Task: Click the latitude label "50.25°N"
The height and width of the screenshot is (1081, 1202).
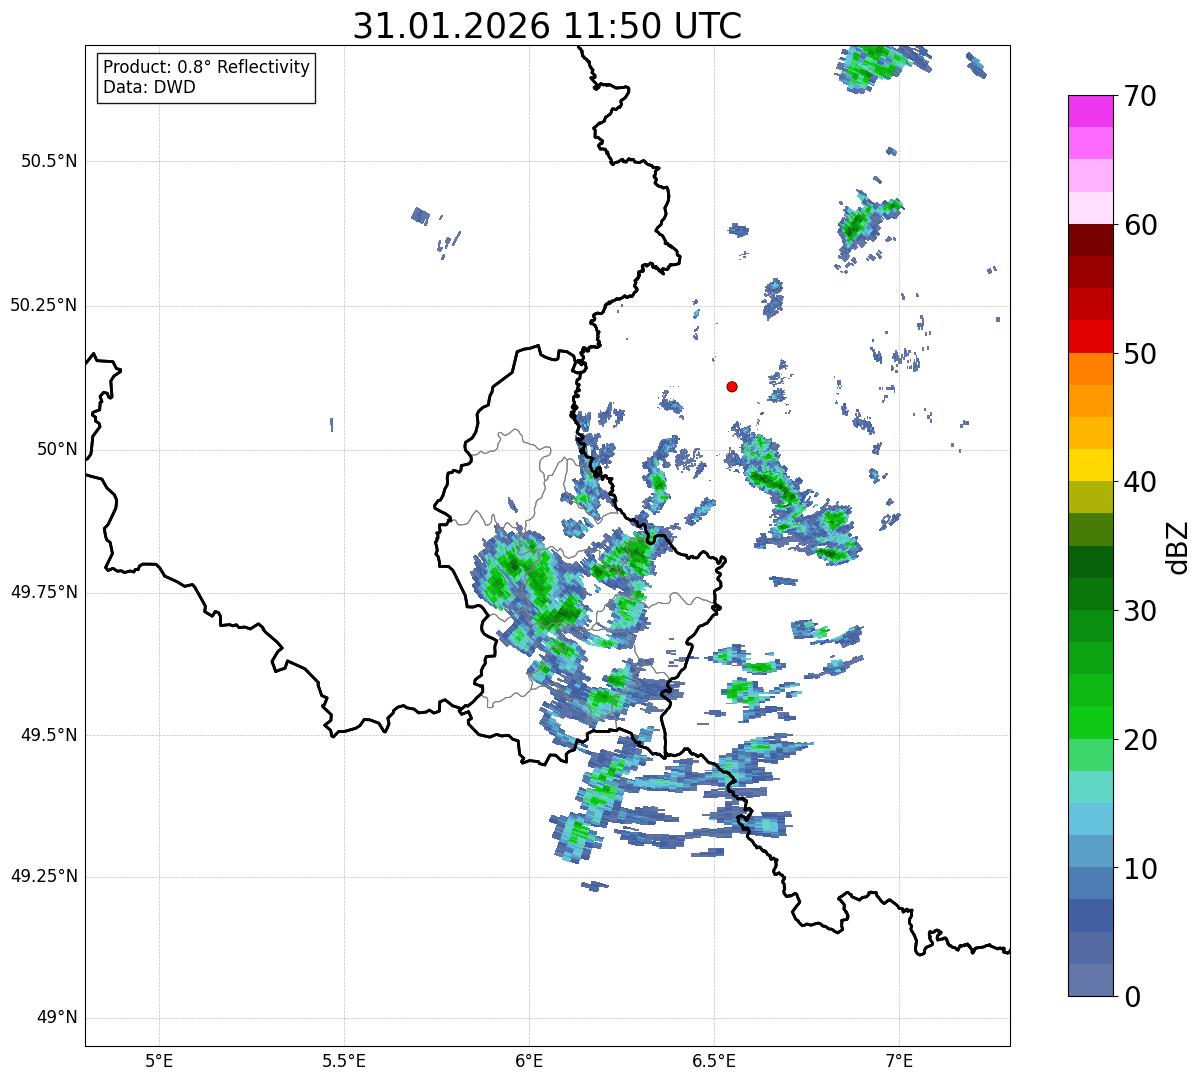Action: (44, 305)
